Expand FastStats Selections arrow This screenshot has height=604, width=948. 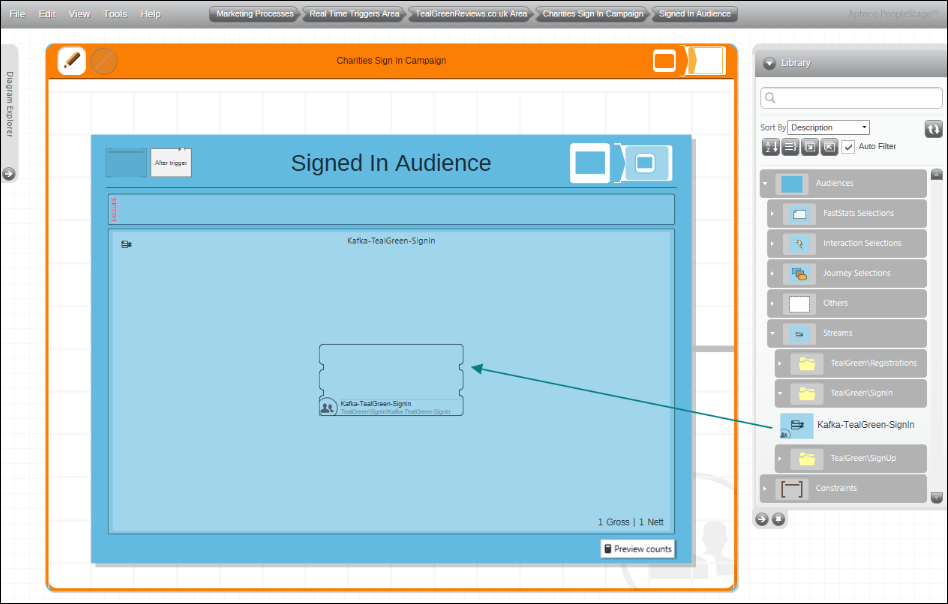pos(773,213)
